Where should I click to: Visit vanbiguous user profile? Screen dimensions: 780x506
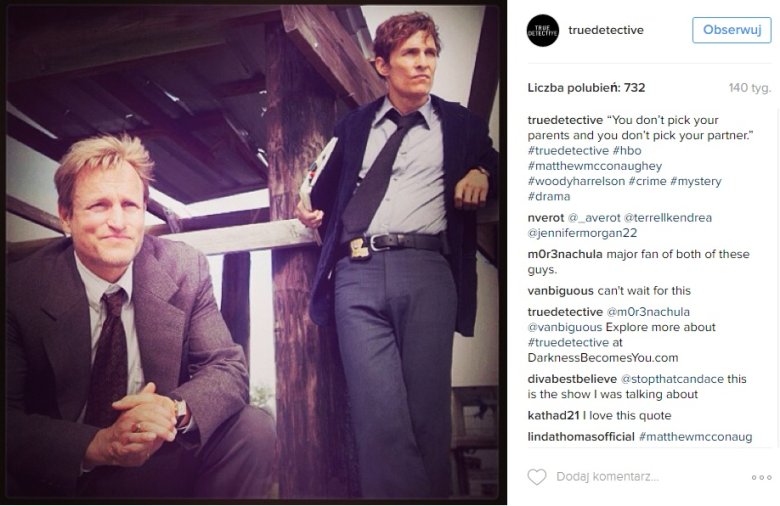click(560, 291)
